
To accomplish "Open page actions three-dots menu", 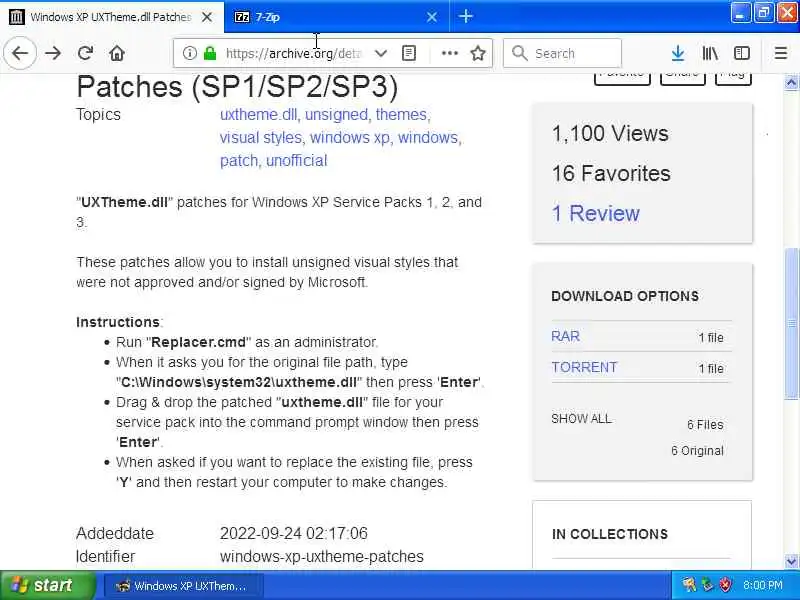I will (449, 53).
